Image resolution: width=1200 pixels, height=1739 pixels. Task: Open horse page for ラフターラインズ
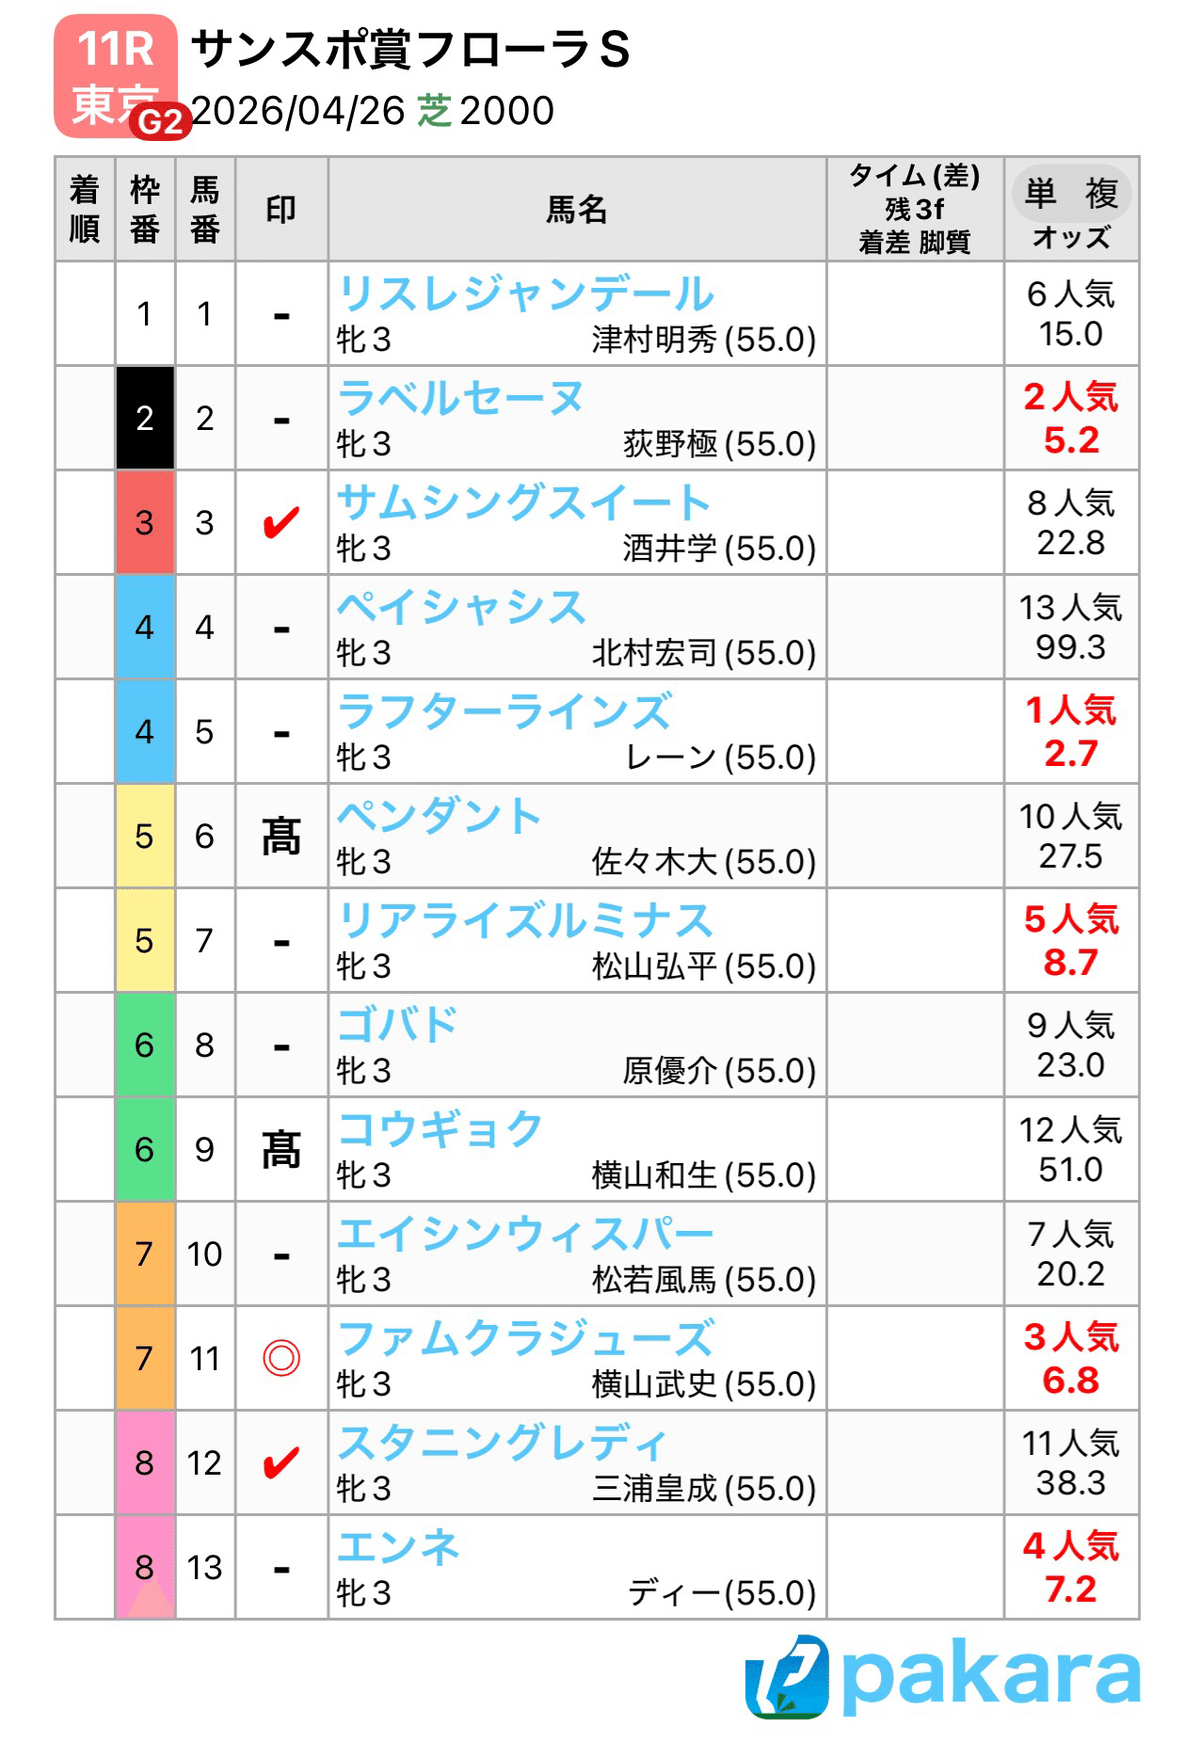(x=505, y=712)
